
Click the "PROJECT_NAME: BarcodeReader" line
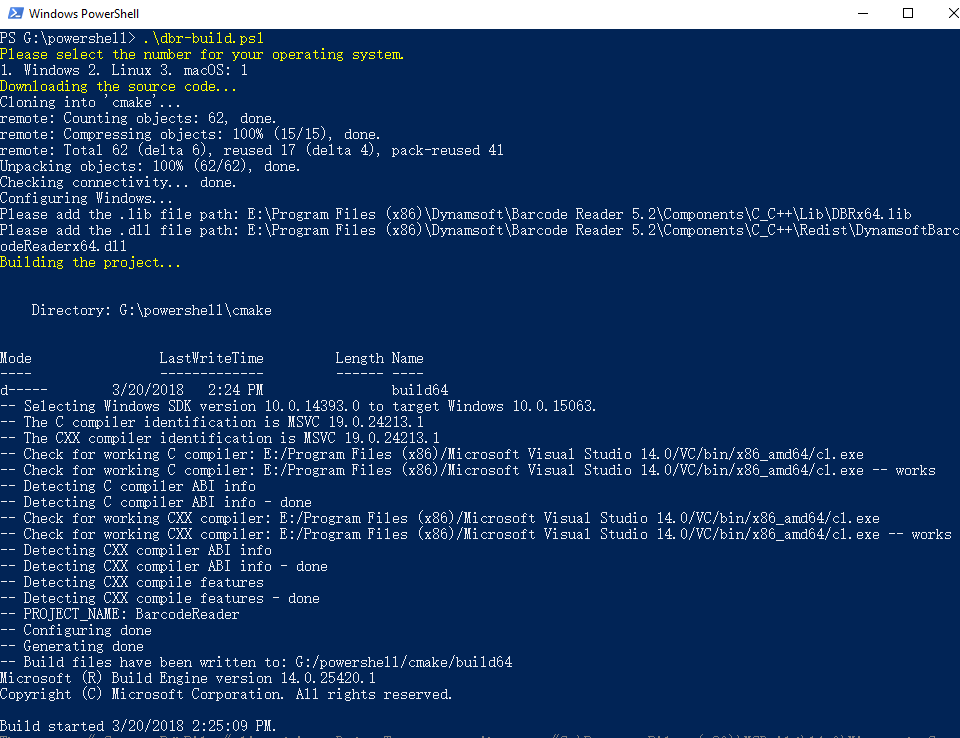click(x=131, y=614)
